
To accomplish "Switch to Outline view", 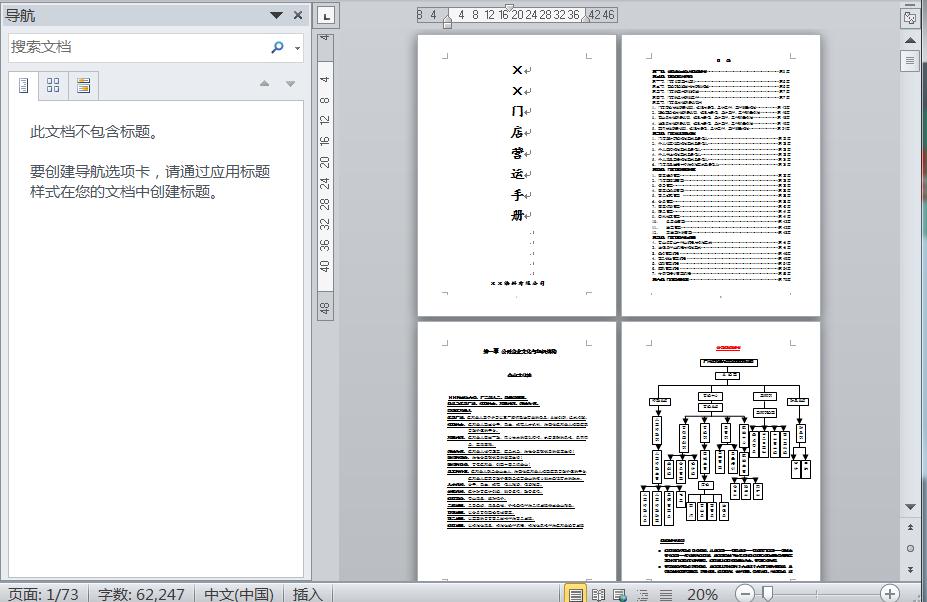I will coord(643,594).
